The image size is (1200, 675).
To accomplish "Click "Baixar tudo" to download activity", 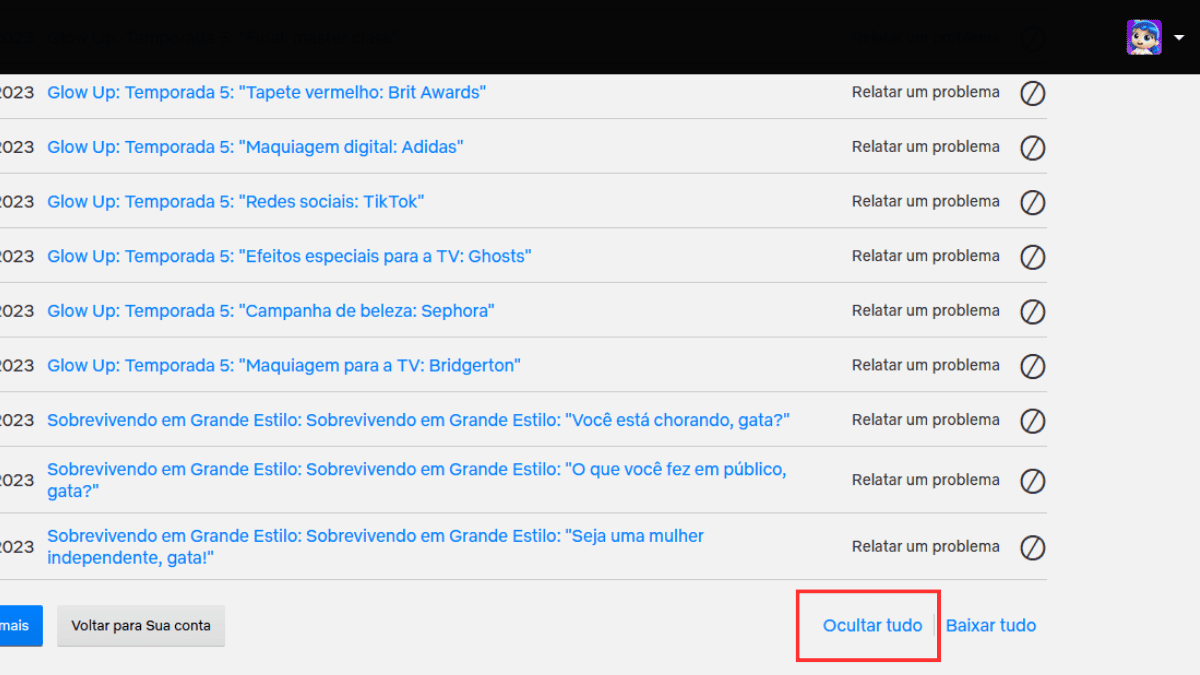I will tap(991, 625).
